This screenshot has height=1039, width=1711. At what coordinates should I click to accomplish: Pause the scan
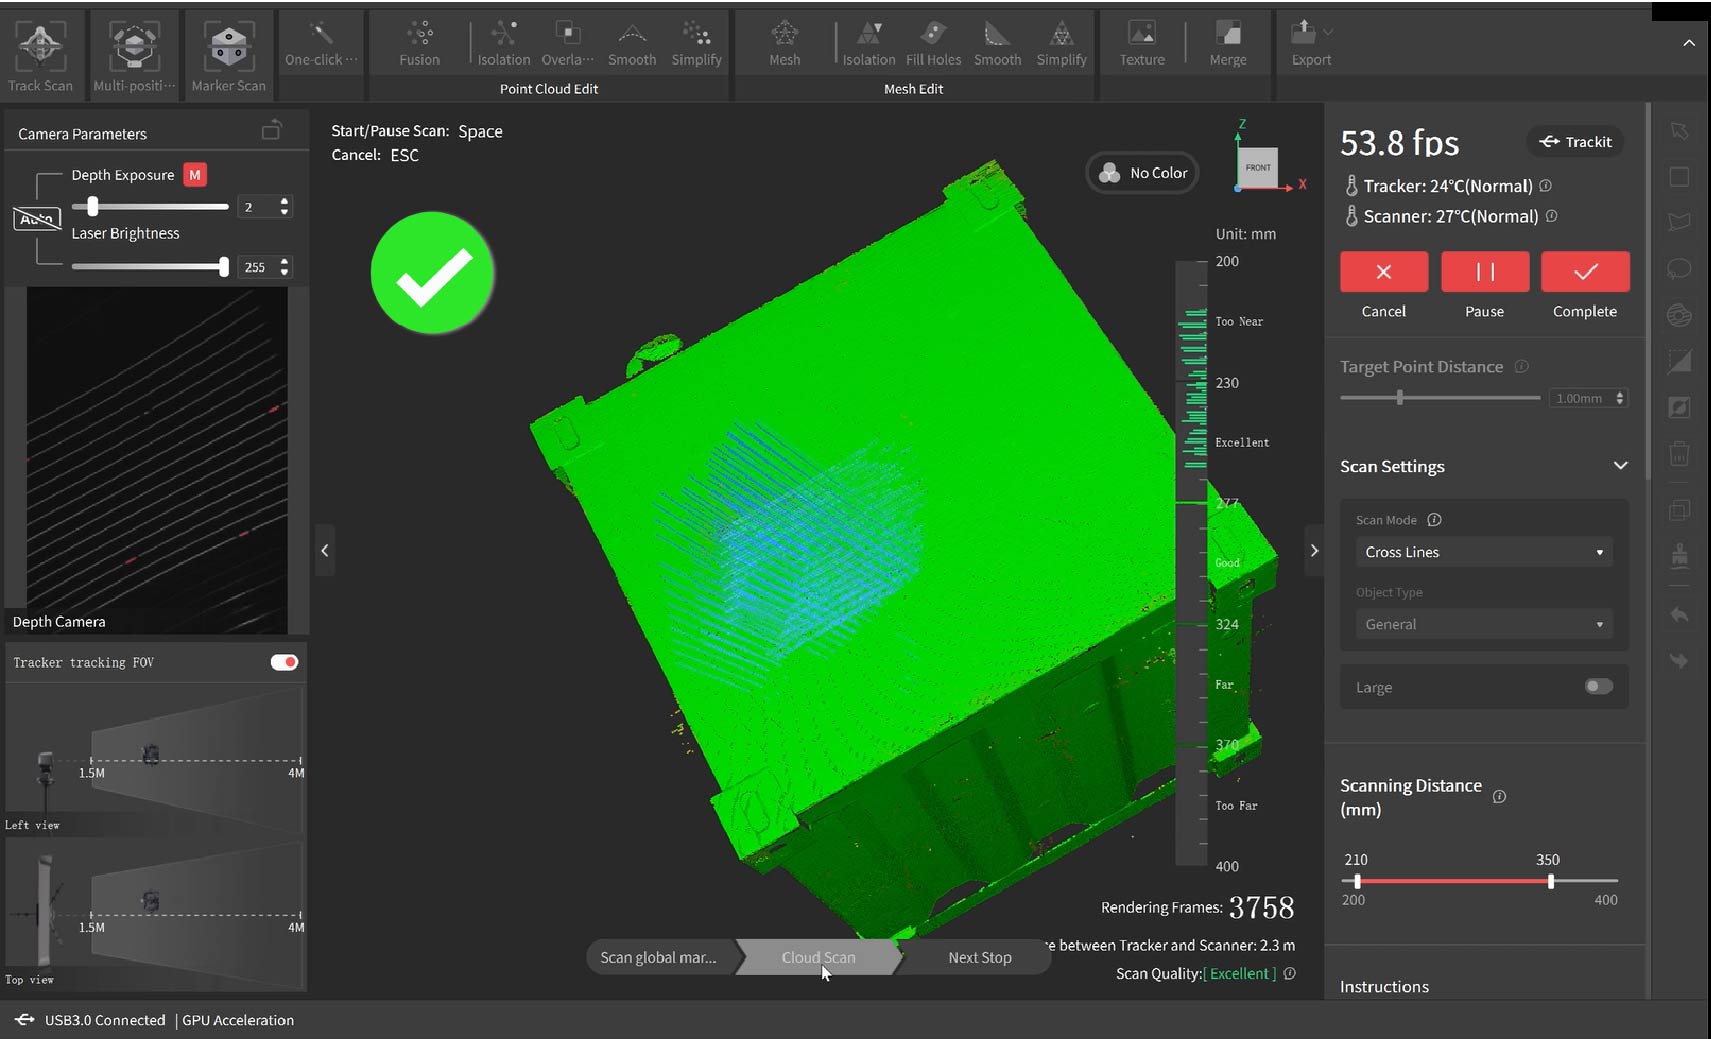click(1485, 272)
